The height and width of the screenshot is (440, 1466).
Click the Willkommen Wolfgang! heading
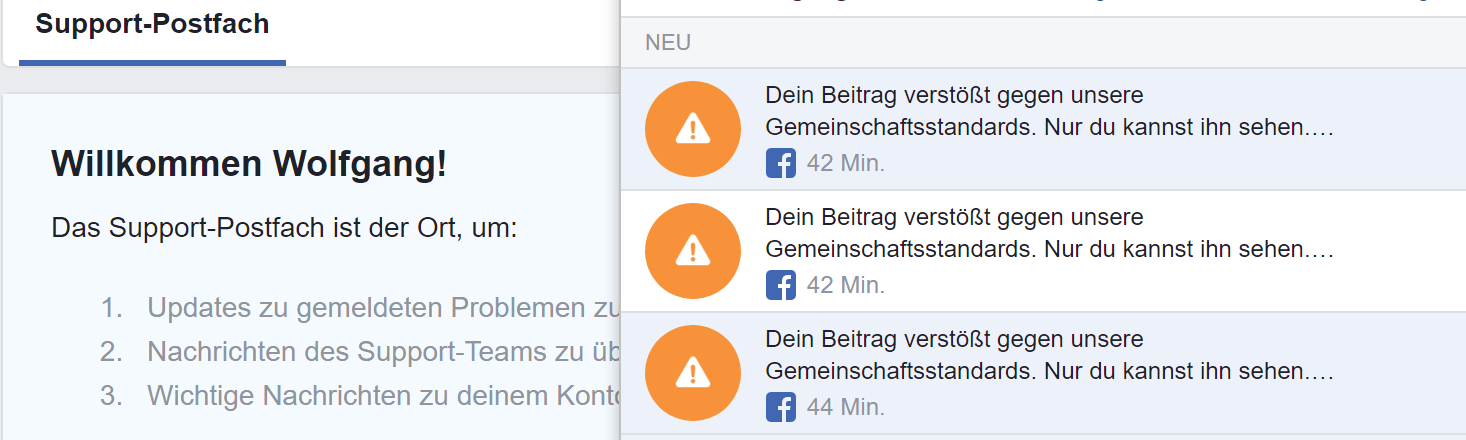click(x=249, y=164)
